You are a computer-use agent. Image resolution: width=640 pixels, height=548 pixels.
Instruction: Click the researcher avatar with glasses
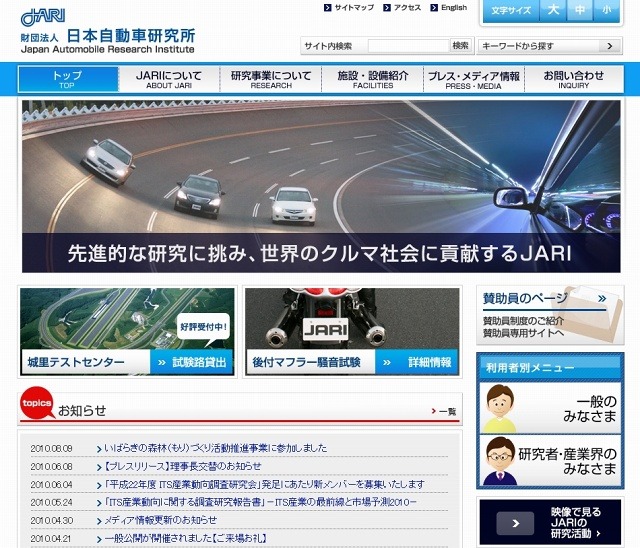click(x=500, y=461)
